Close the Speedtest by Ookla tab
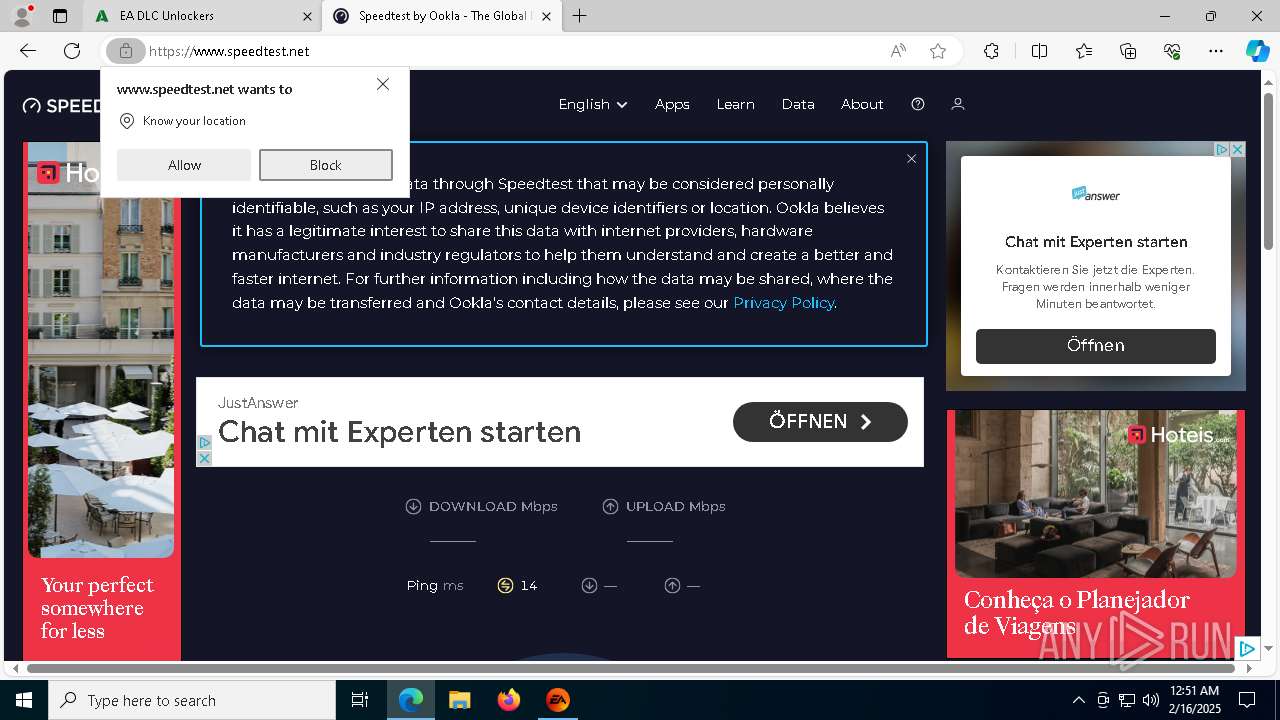Viewport: 1280px width, 720px height. (546, 16)
